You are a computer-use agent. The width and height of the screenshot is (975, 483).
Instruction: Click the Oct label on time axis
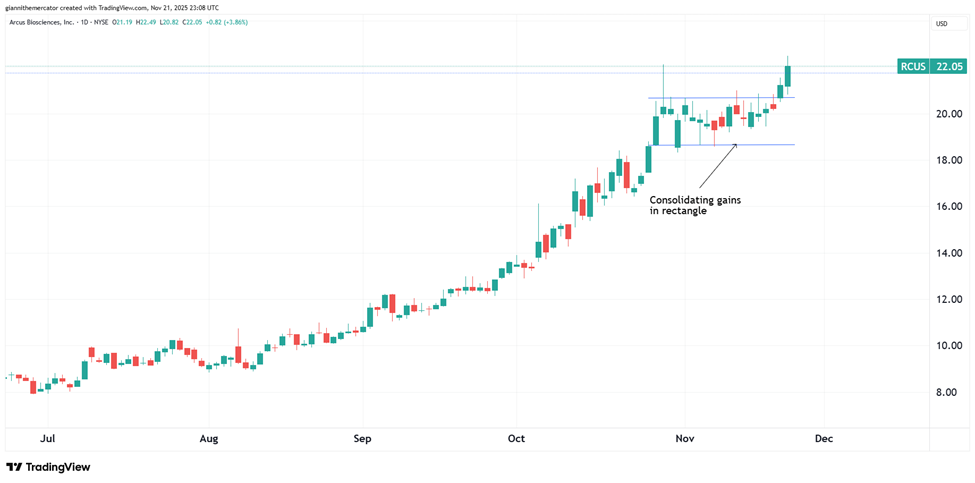click(x=516, y=438)
